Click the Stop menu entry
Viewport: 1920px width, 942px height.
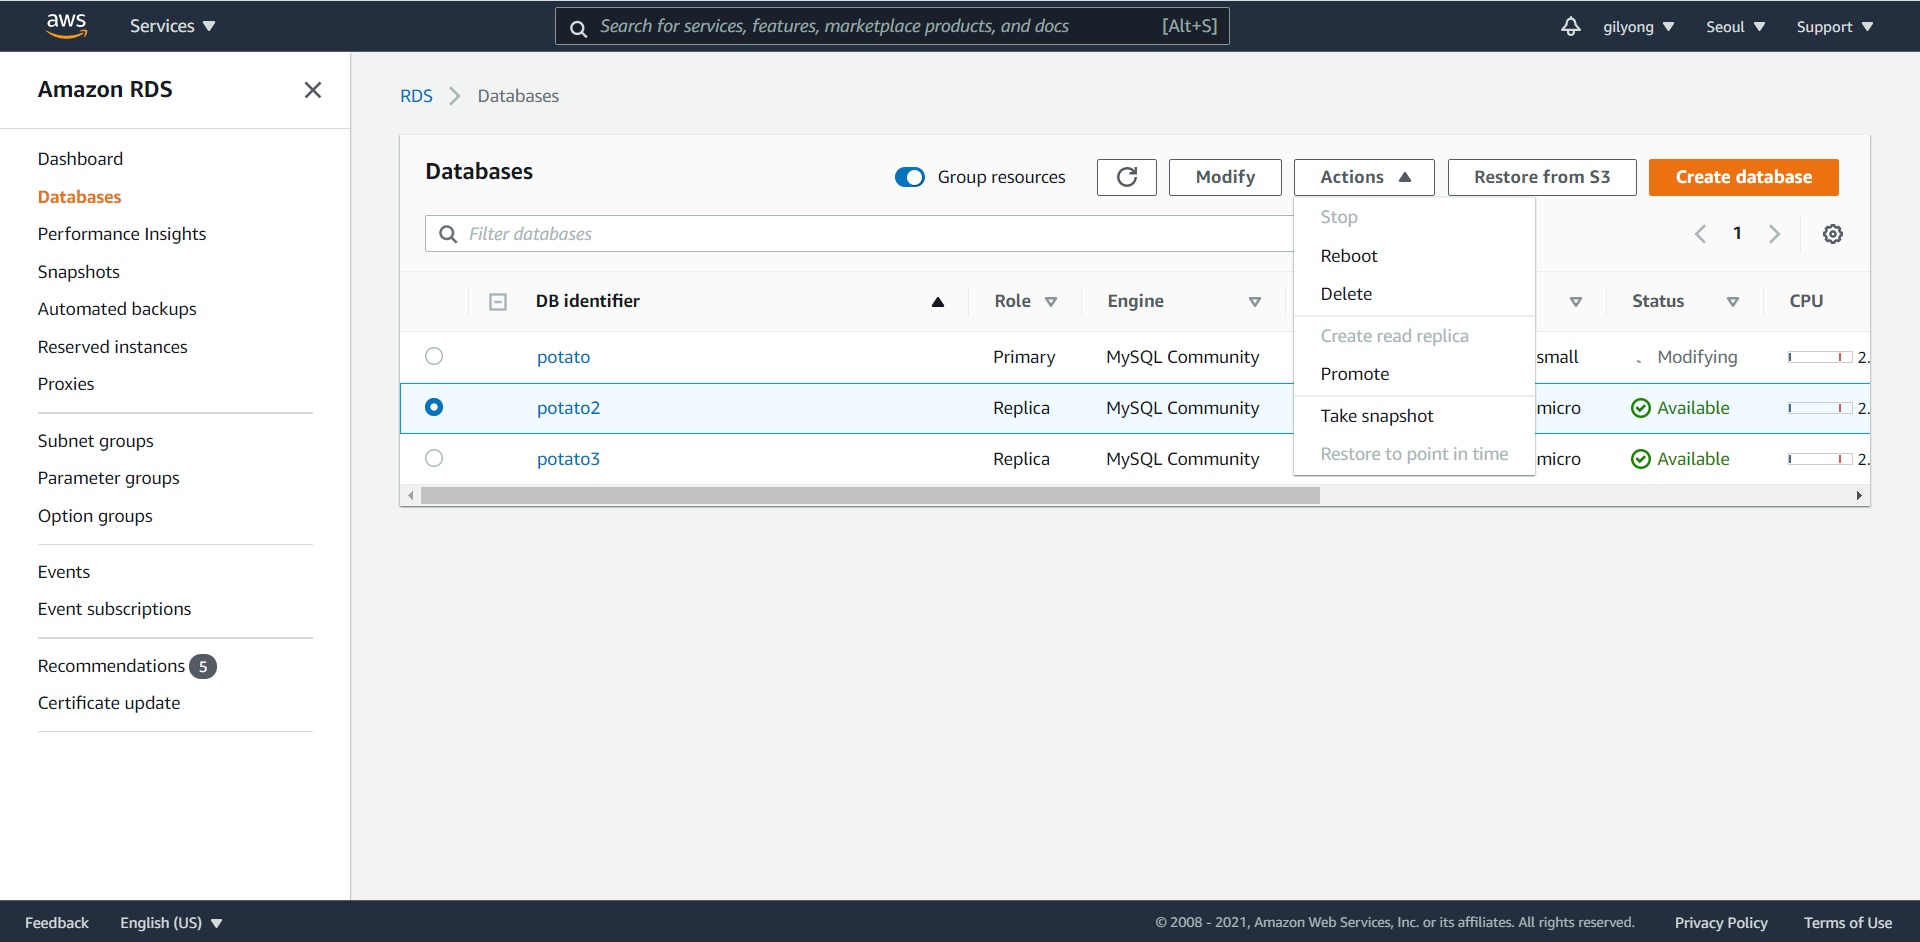(x=1414, y=217)
